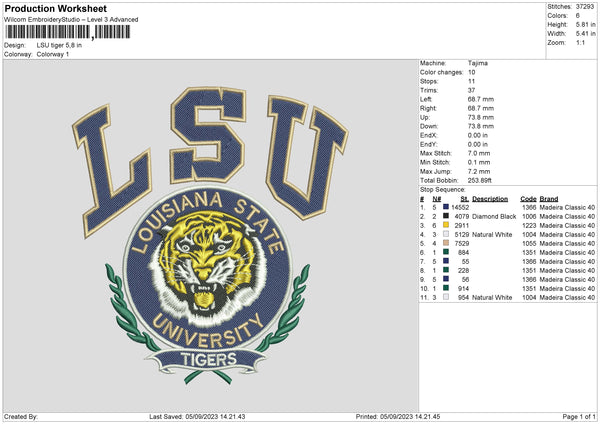Viewport: 600px width, 424px height.
Task: Click the Created By footer label
Action: 21,416
